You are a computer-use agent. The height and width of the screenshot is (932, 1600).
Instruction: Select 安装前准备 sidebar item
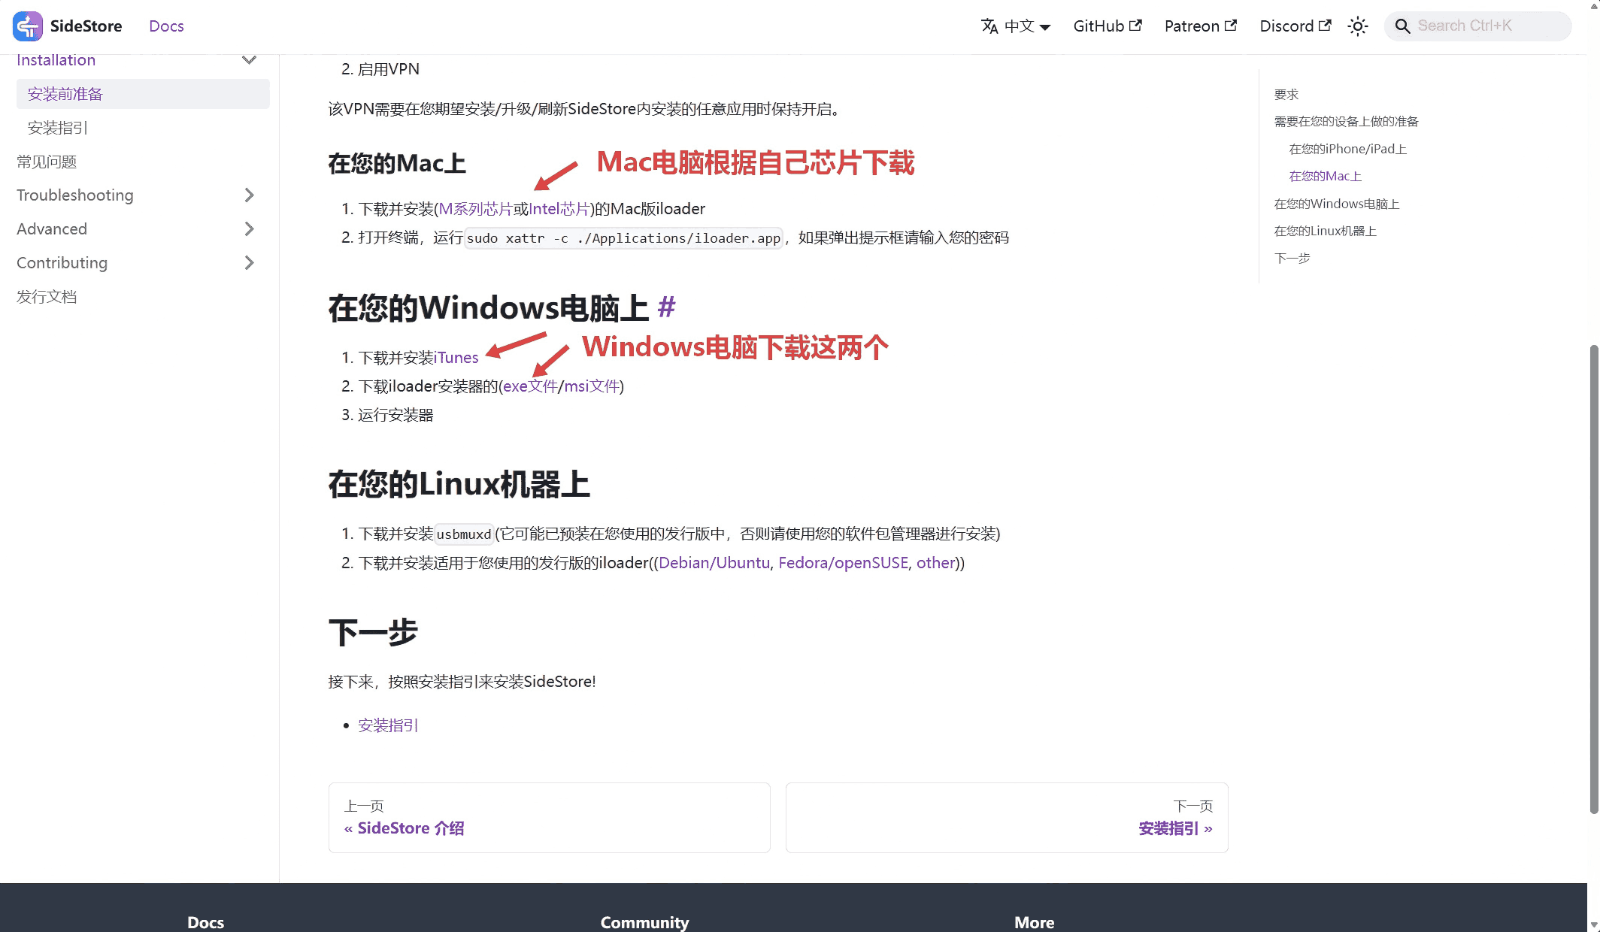coord(143,94)
